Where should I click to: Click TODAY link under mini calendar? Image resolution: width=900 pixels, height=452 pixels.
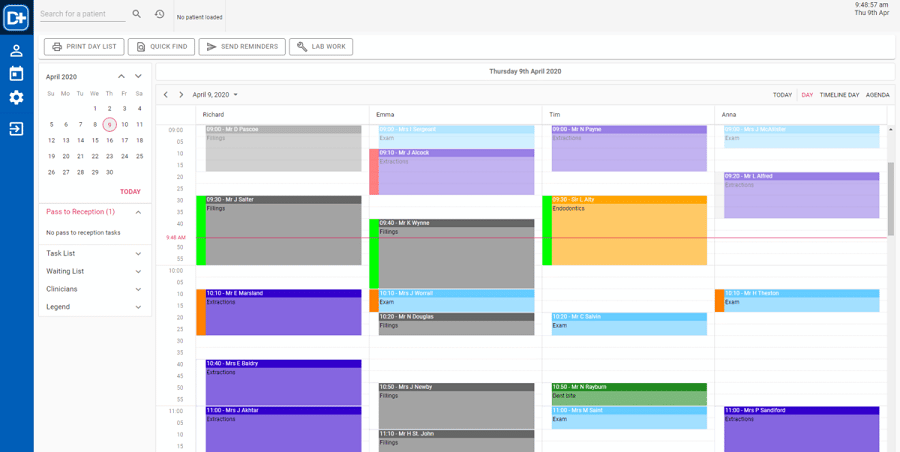pos(130,192)
